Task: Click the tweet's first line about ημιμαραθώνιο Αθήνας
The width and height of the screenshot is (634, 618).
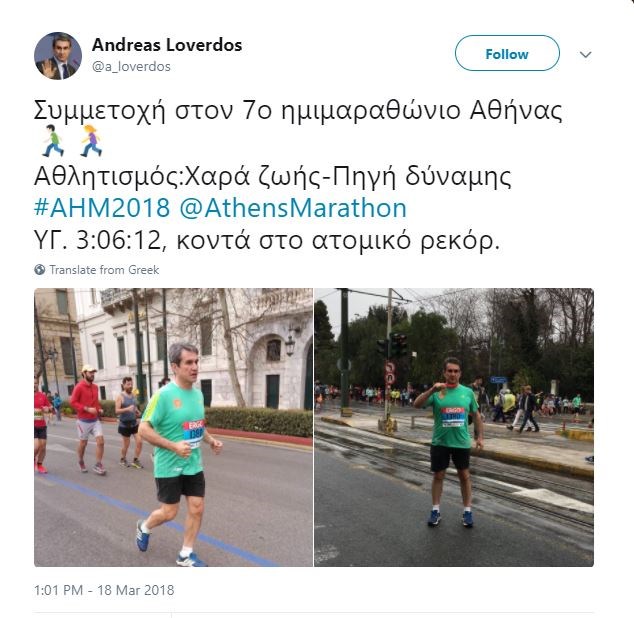Action: pos(298,110)
